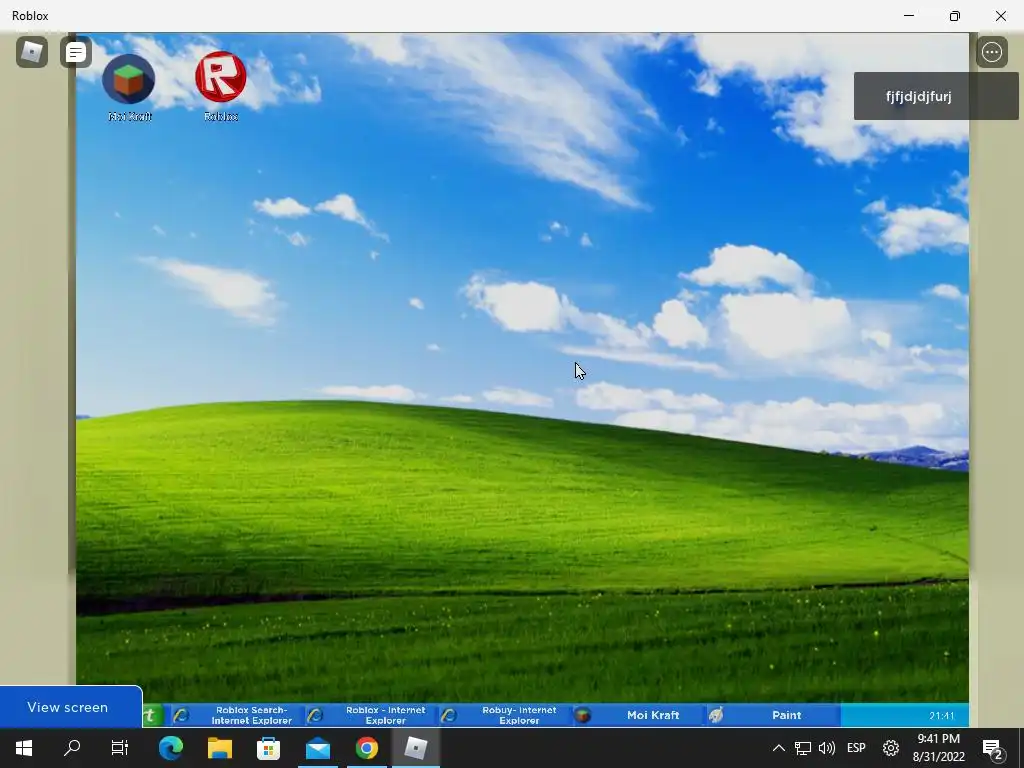Click the in-game 21:41 clock

click(941, 716)
